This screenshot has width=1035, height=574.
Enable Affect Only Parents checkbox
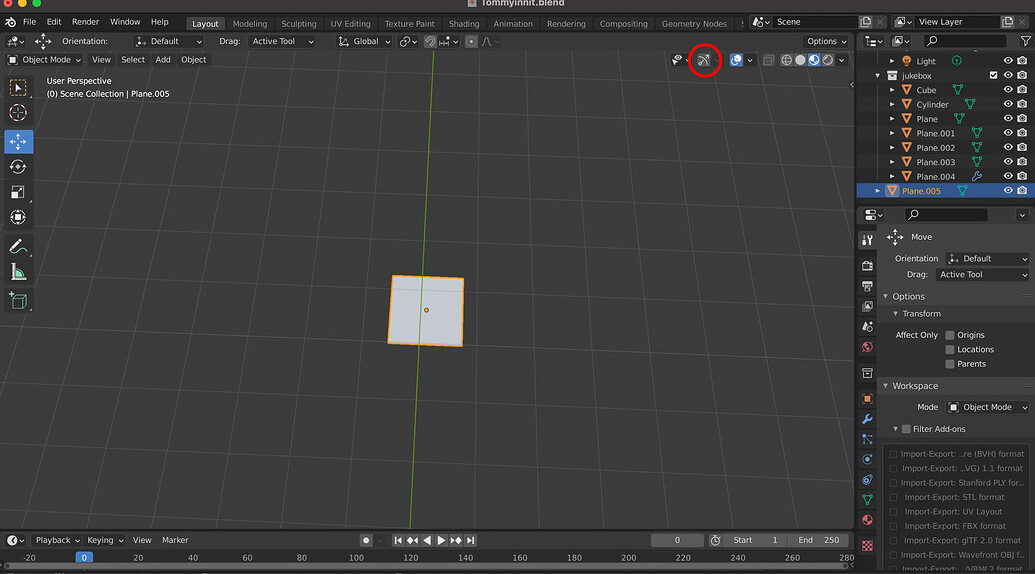950,364
